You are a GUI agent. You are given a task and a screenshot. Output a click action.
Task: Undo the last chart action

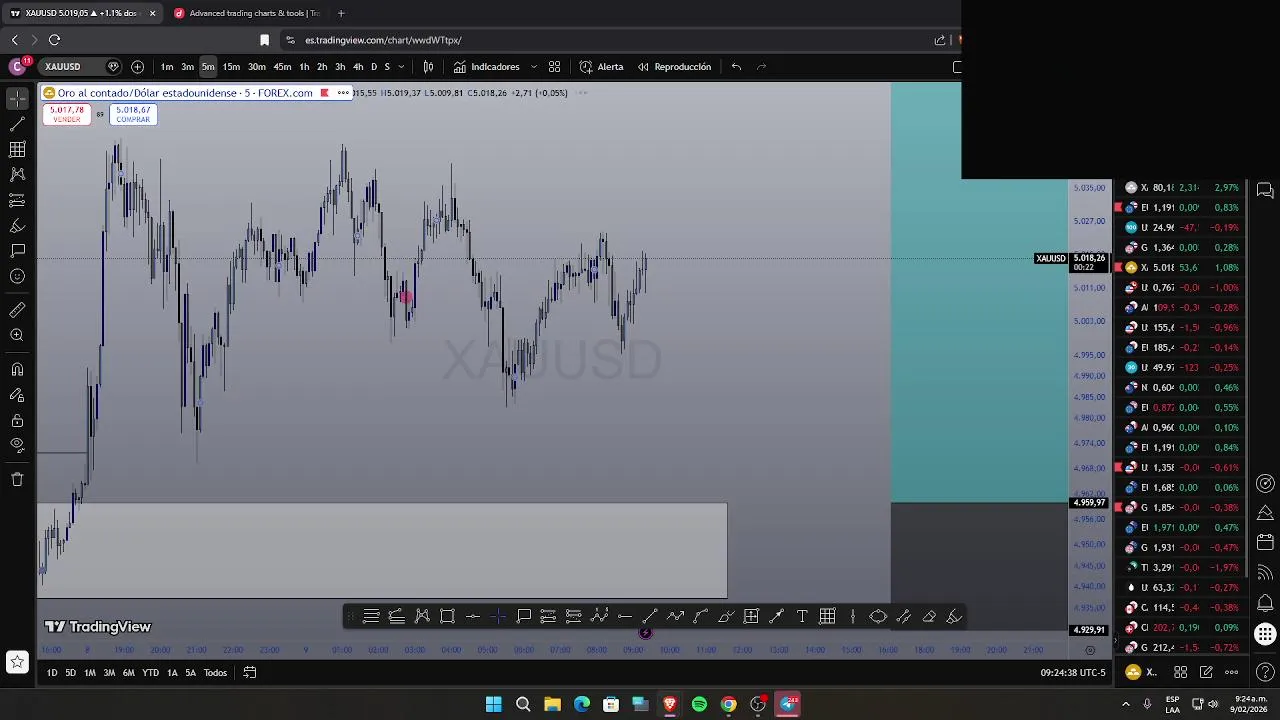click(x=736, y=67)
